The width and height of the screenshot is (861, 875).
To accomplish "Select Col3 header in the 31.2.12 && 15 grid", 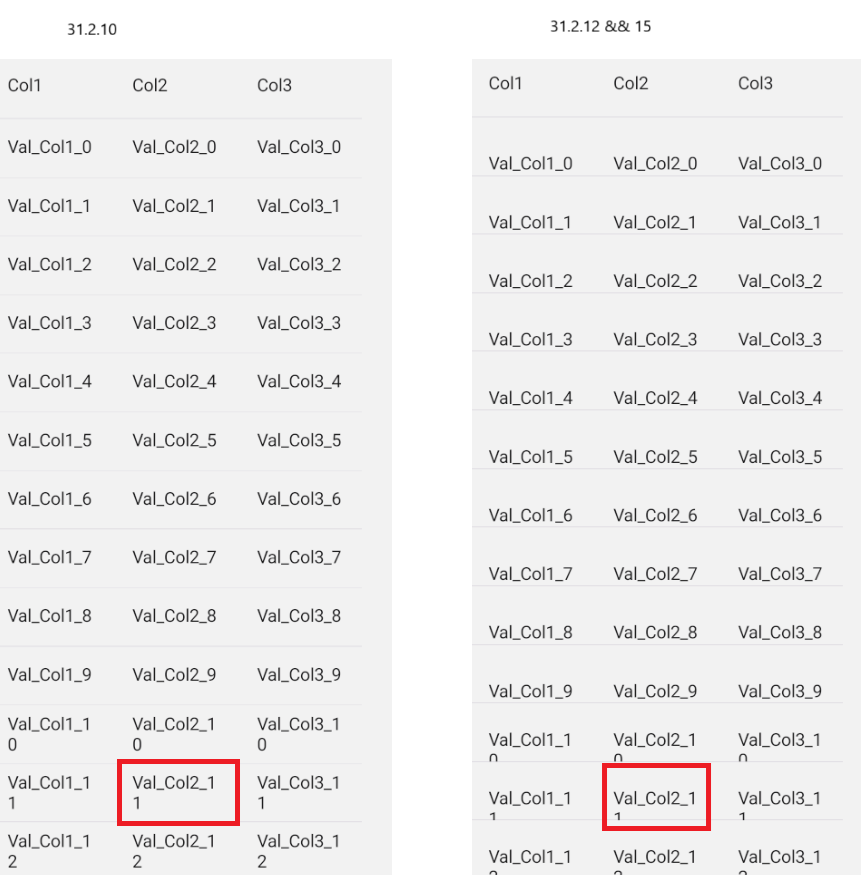I will (x=755, y=84).
